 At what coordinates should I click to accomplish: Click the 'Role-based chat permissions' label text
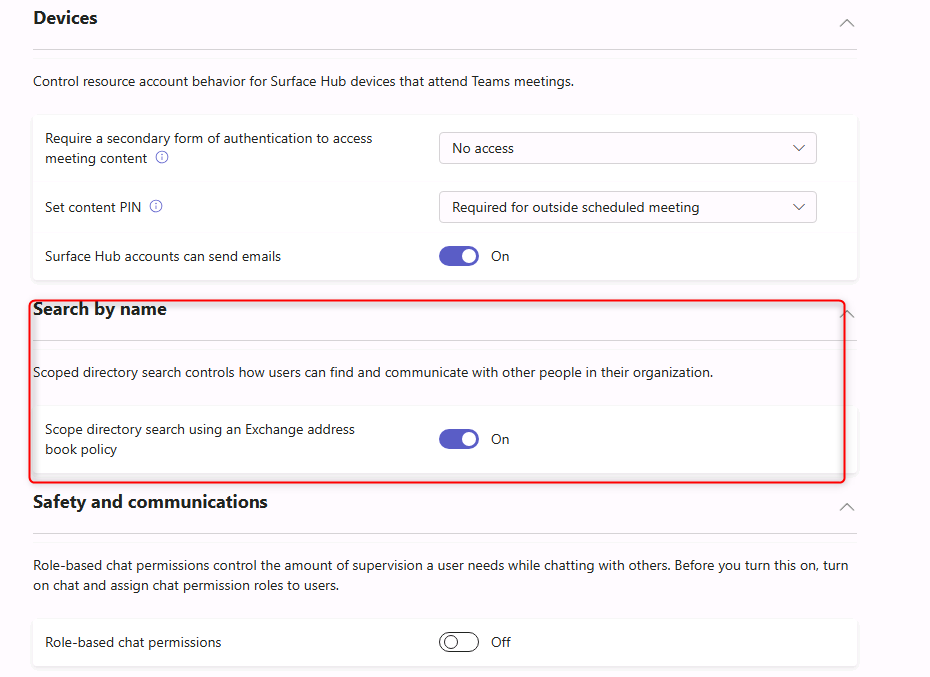pos(133,642)
